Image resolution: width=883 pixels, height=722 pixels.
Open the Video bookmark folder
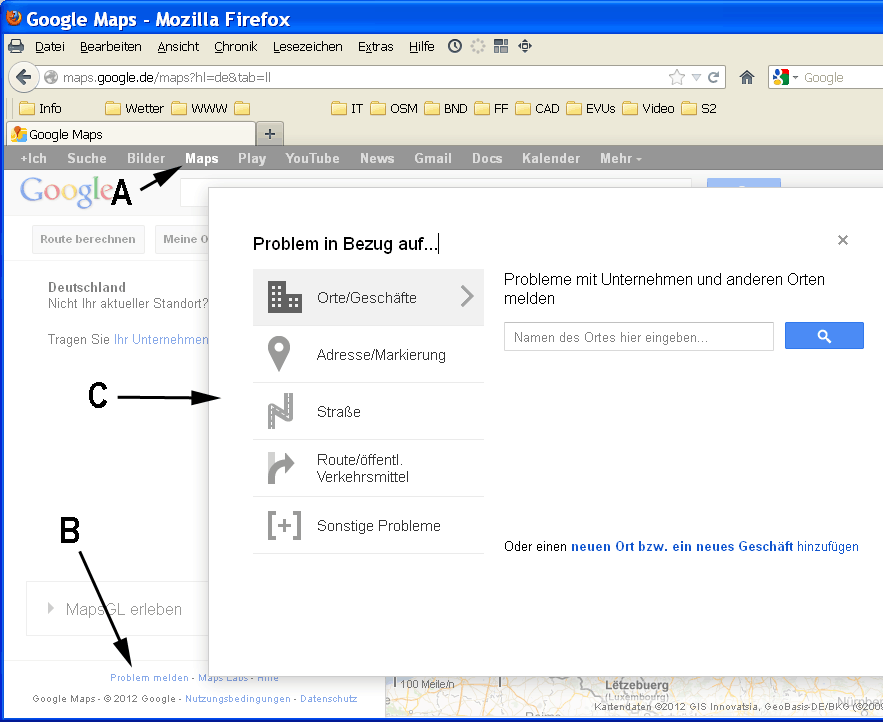pos(648,108)
